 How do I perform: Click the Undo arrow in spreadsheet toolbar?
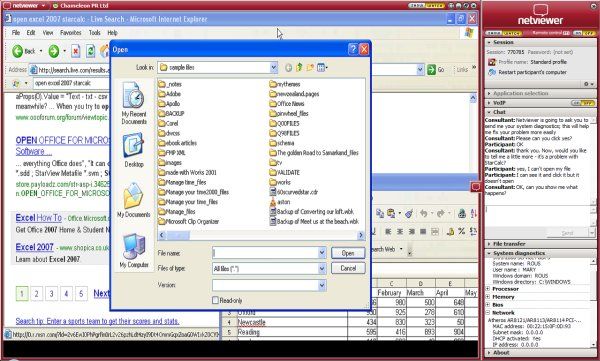(x=424, y=214)
